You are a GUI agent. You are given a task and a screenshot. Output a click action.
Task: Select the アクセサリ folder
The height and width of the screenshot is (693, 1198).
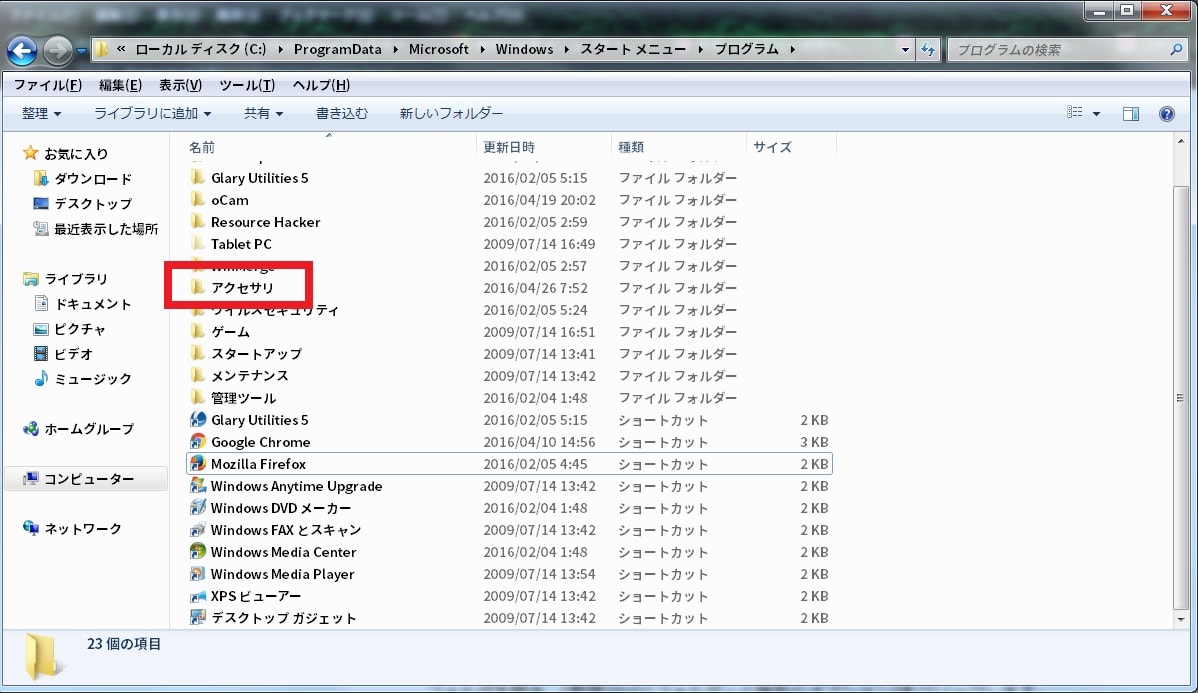242,287
